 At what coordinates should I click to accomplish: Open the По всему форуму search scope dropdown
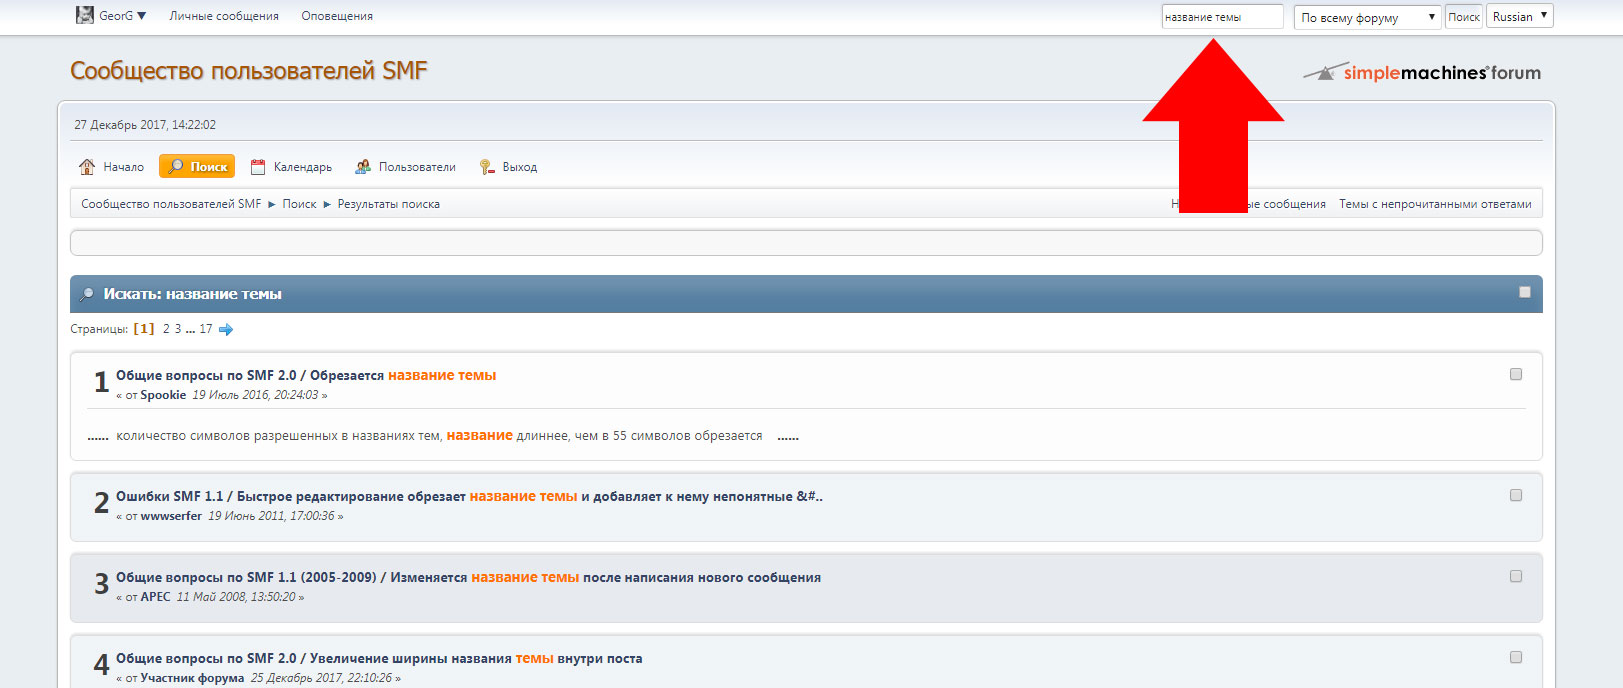[1367, 17]
